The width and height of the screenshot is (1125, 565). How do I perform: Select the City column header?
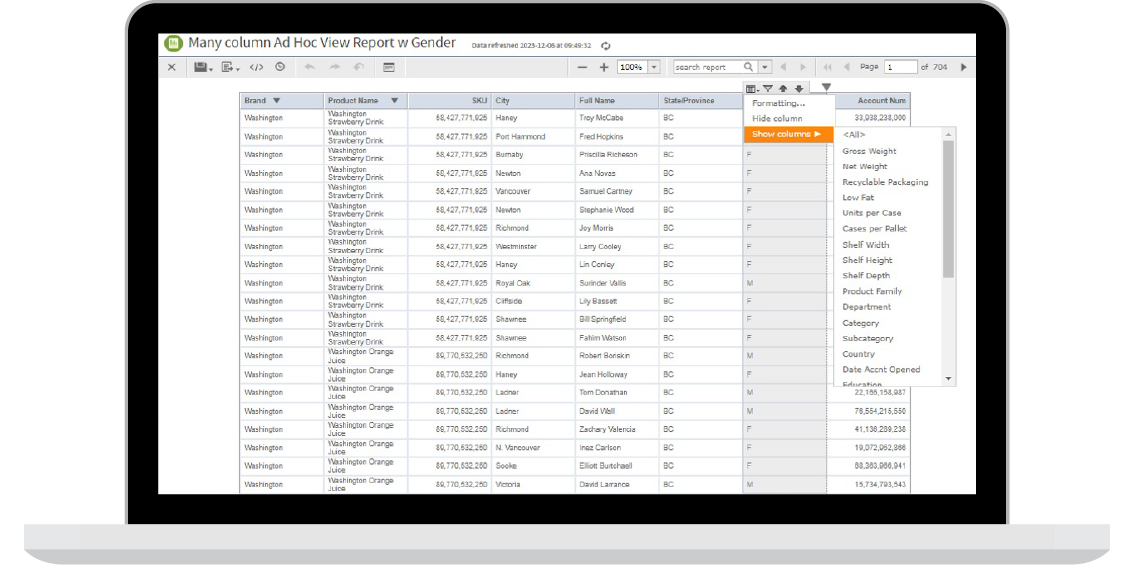pos(533,101)
